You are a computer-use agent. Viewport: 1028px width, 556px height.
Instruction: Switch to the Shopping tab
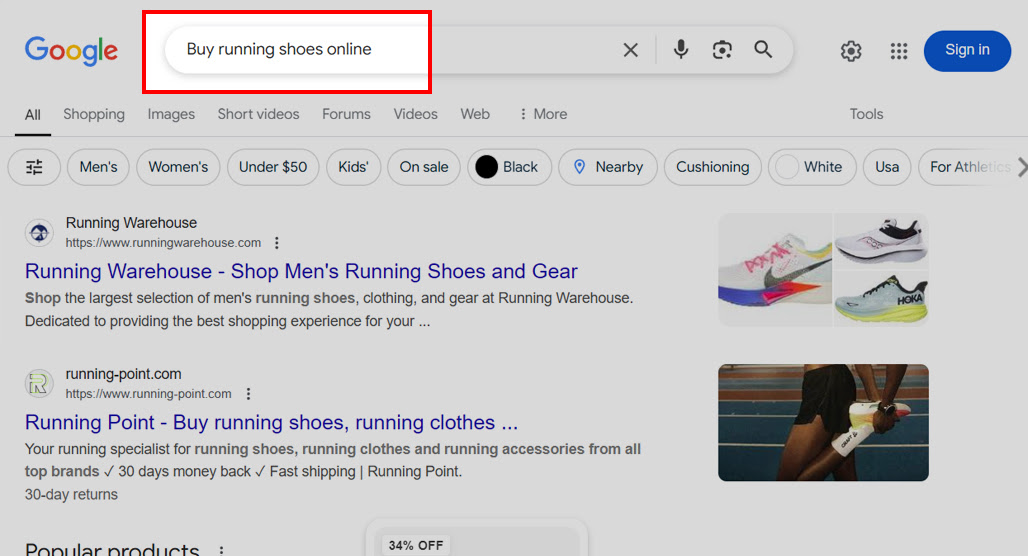pos(94,114)
